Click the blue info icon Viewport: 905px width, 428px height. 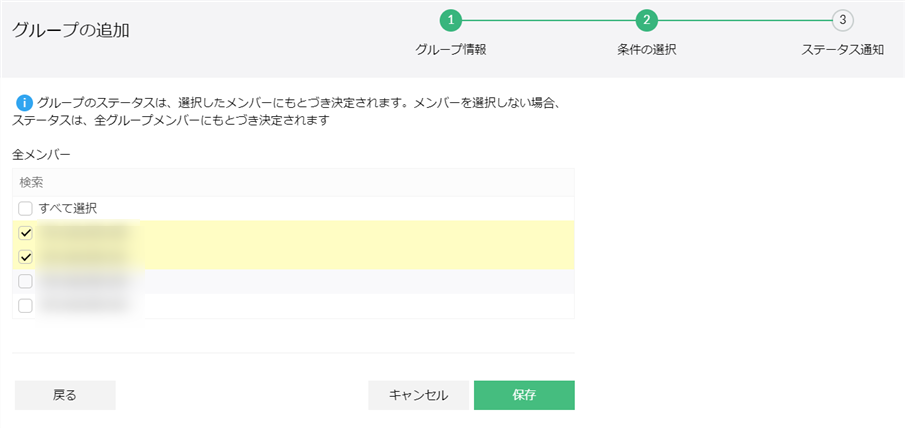25,103
